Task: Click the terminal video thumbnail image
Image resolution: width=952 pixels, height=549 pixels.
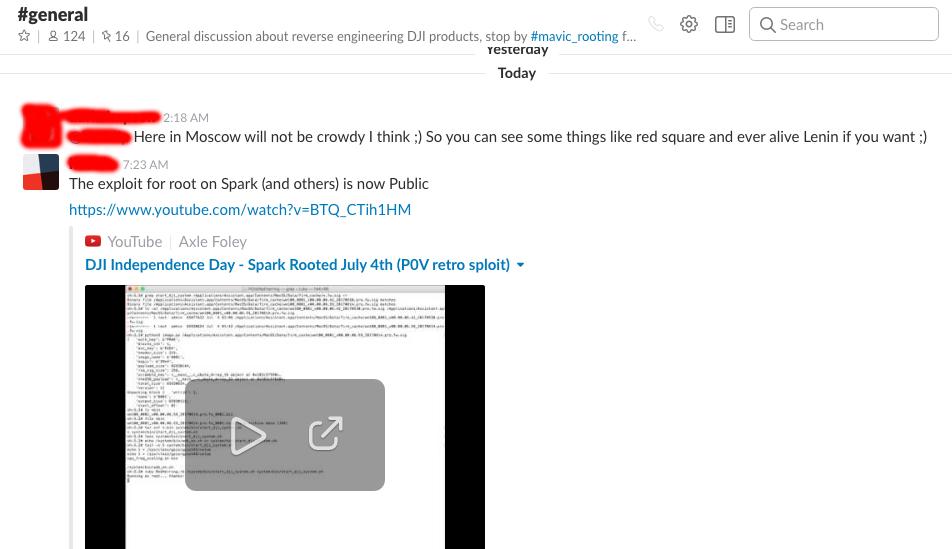Action: [x=285, y=417]
